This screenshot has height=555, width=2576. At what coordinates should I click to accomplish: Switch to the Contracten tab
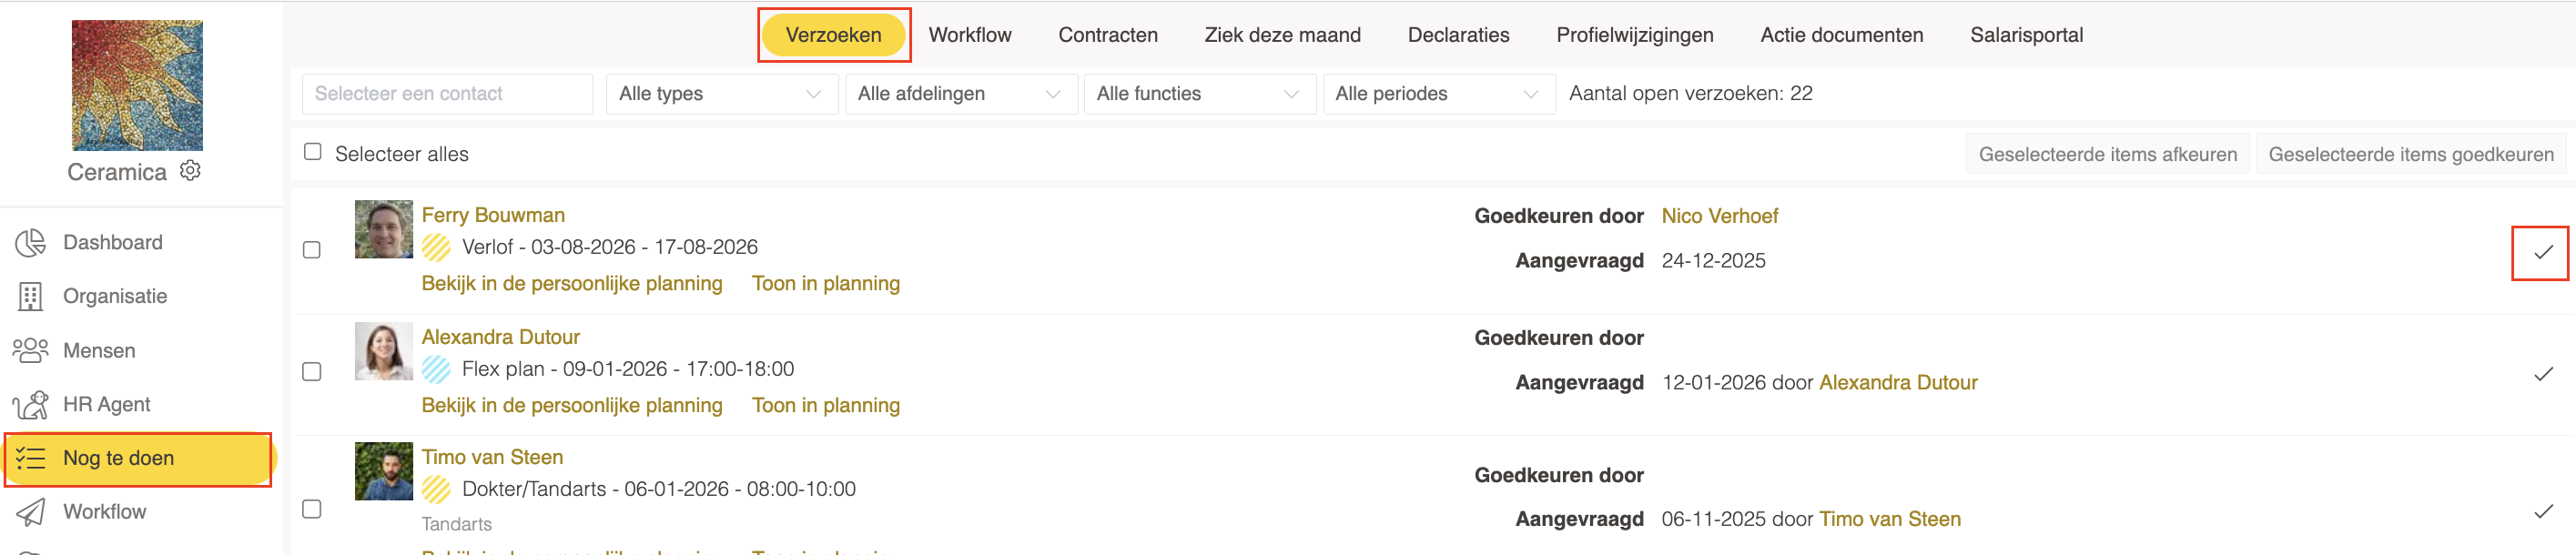pyautogui.click(x=1108, y=35)
